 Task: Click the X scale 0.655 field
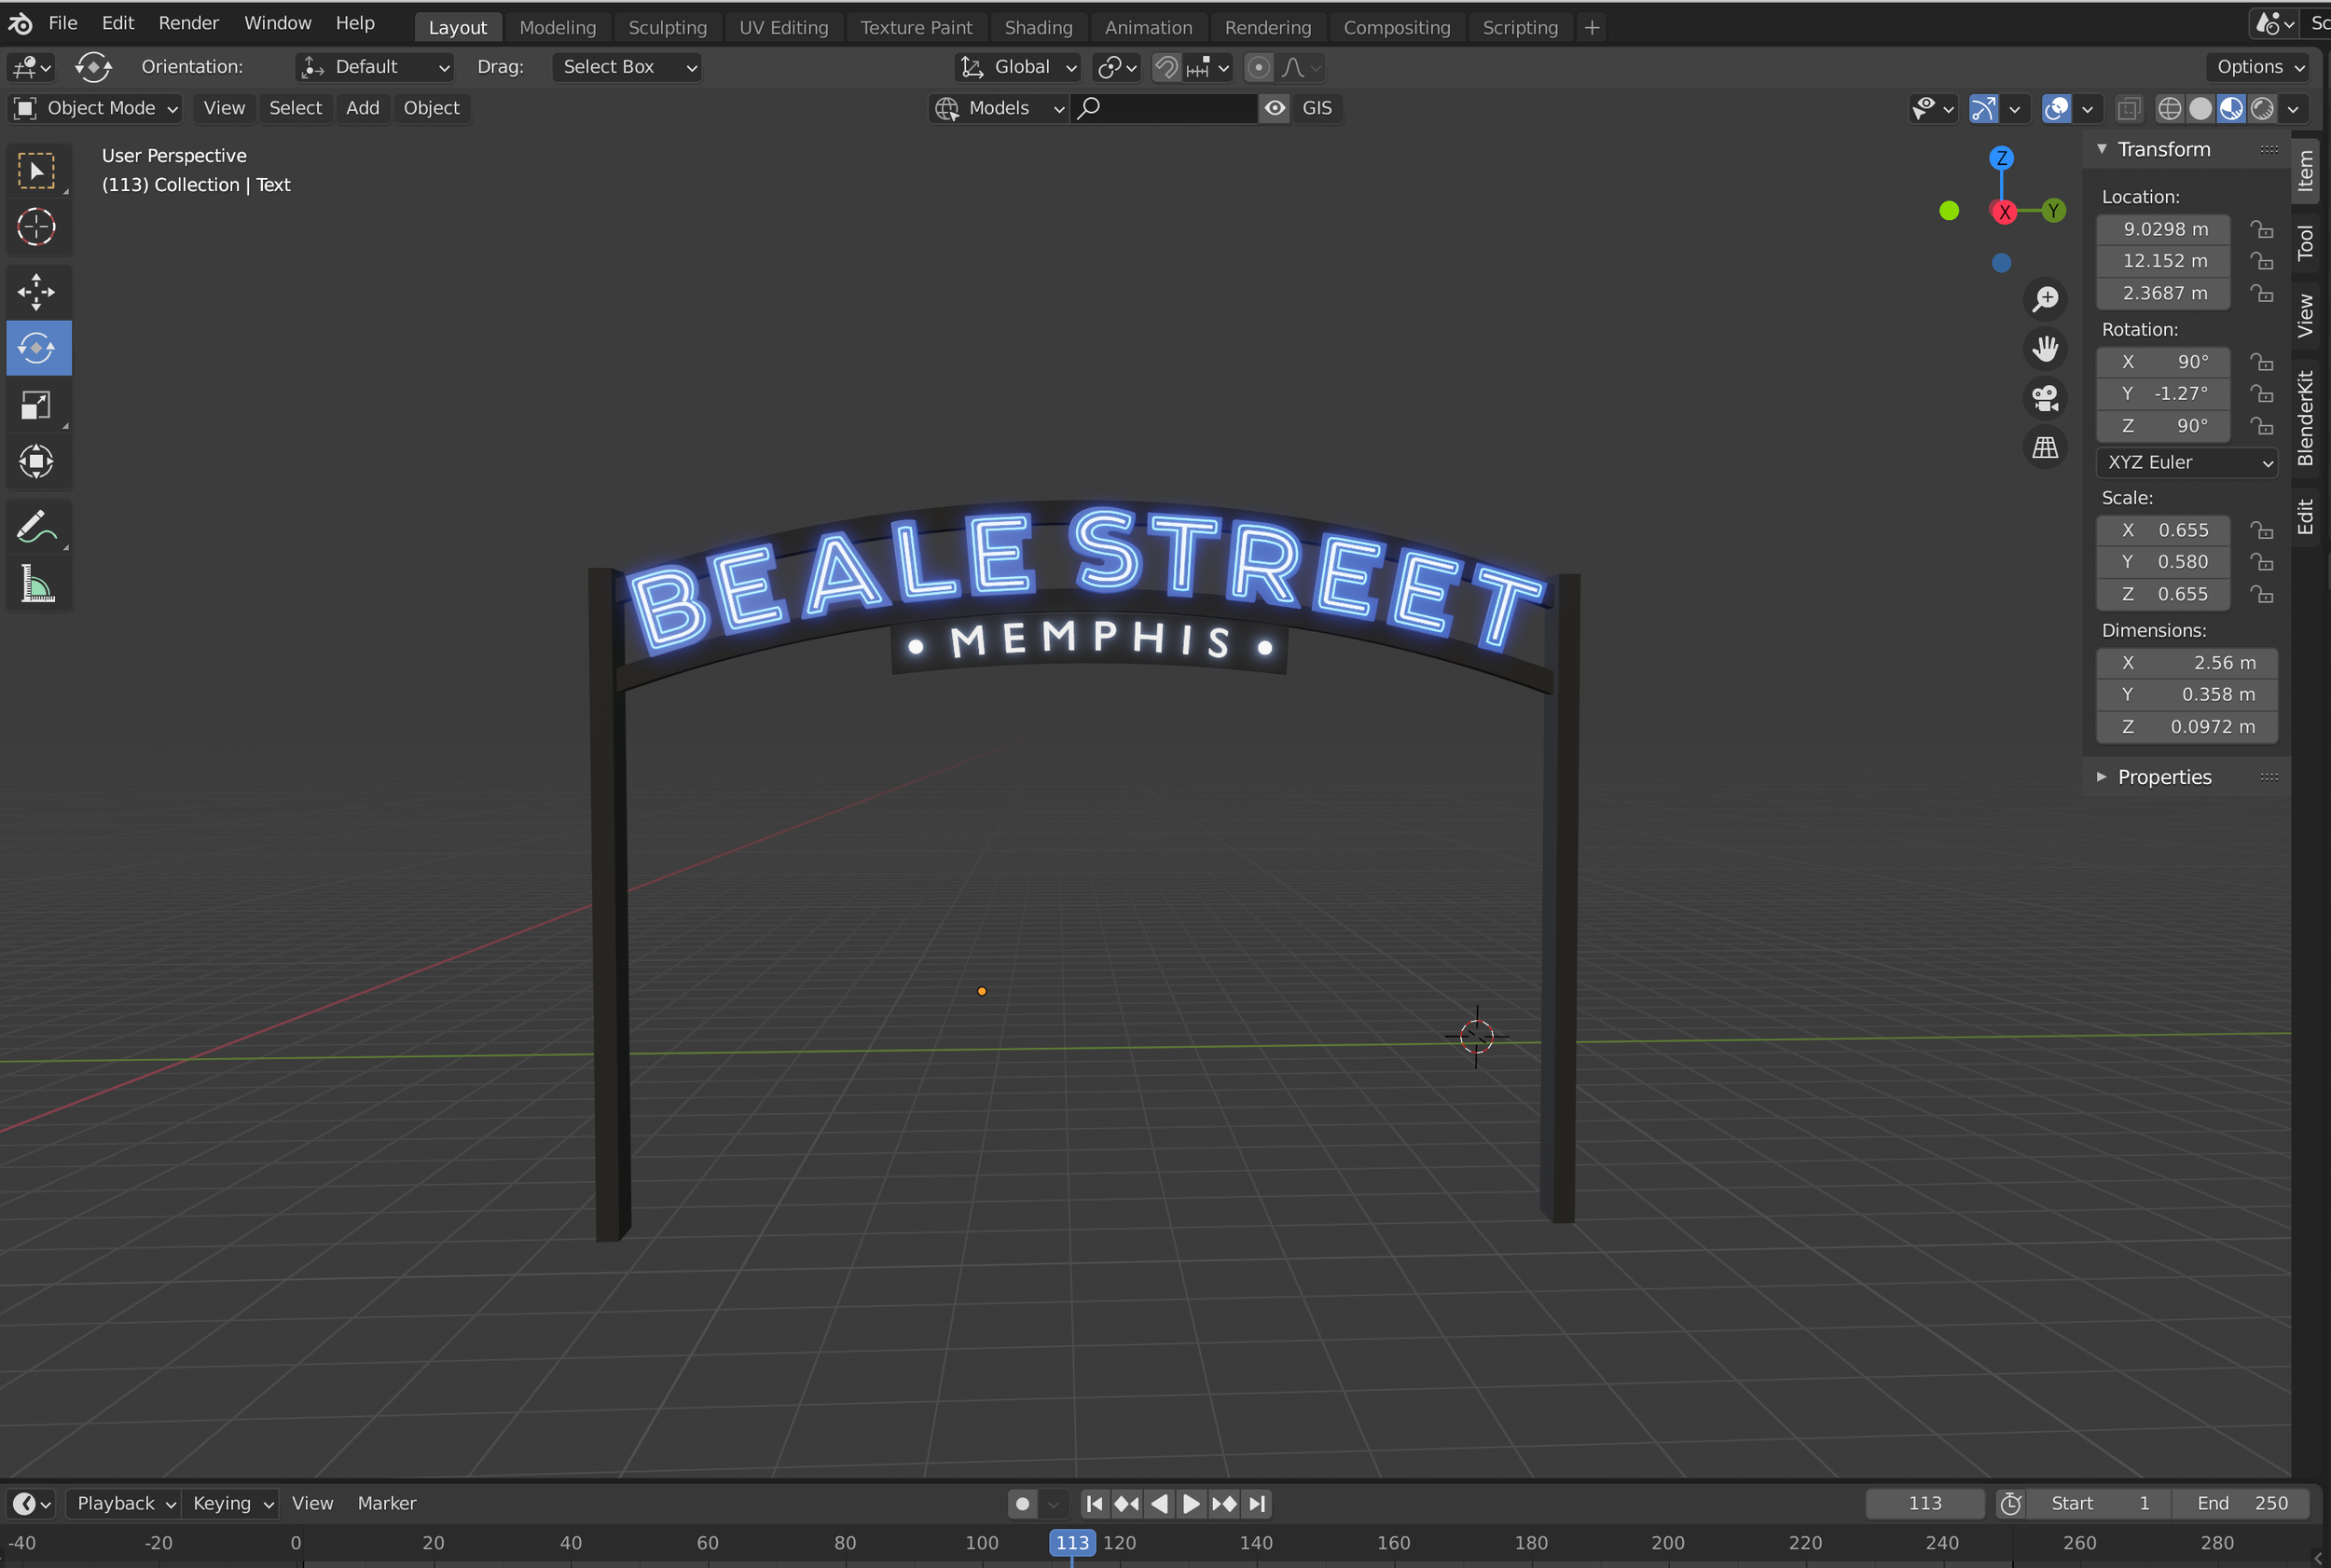pyautogui.click(x=2163, y=530)
